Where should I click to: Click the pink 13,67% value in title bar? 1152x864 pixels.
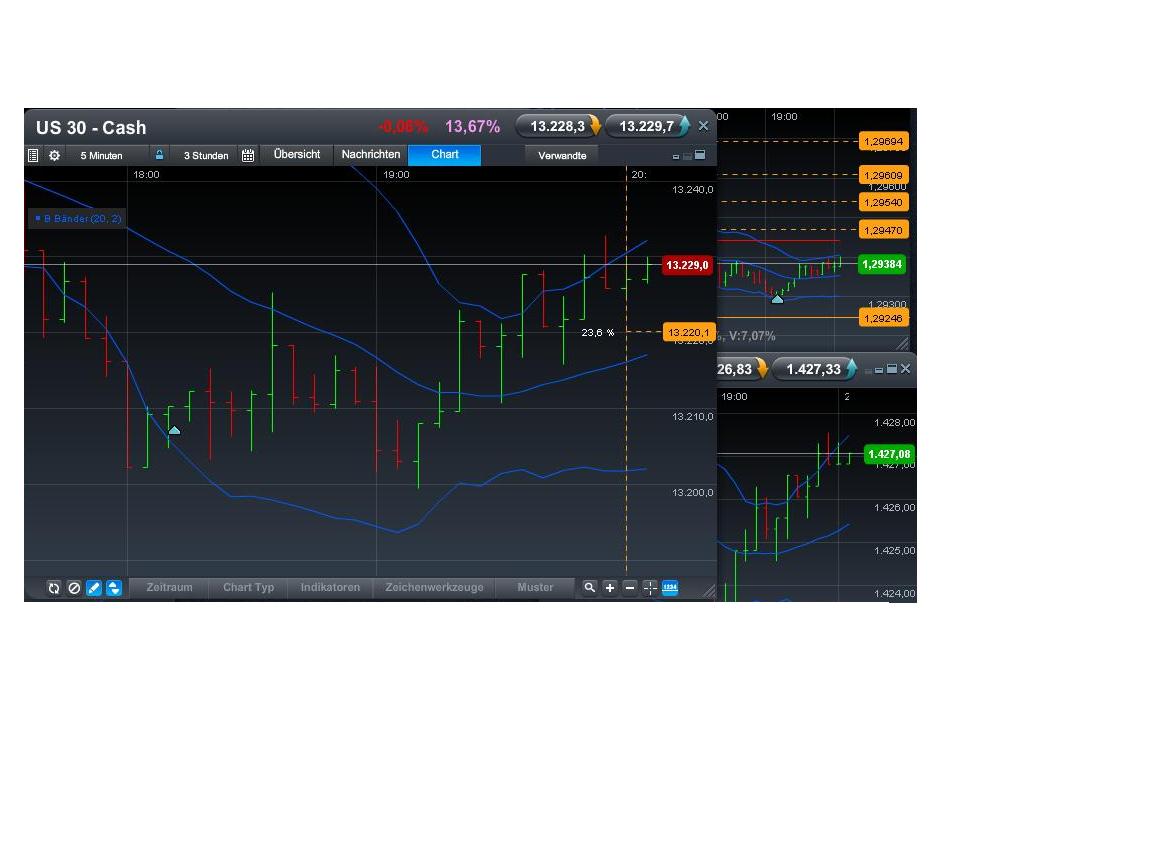[x=472, y=126]
